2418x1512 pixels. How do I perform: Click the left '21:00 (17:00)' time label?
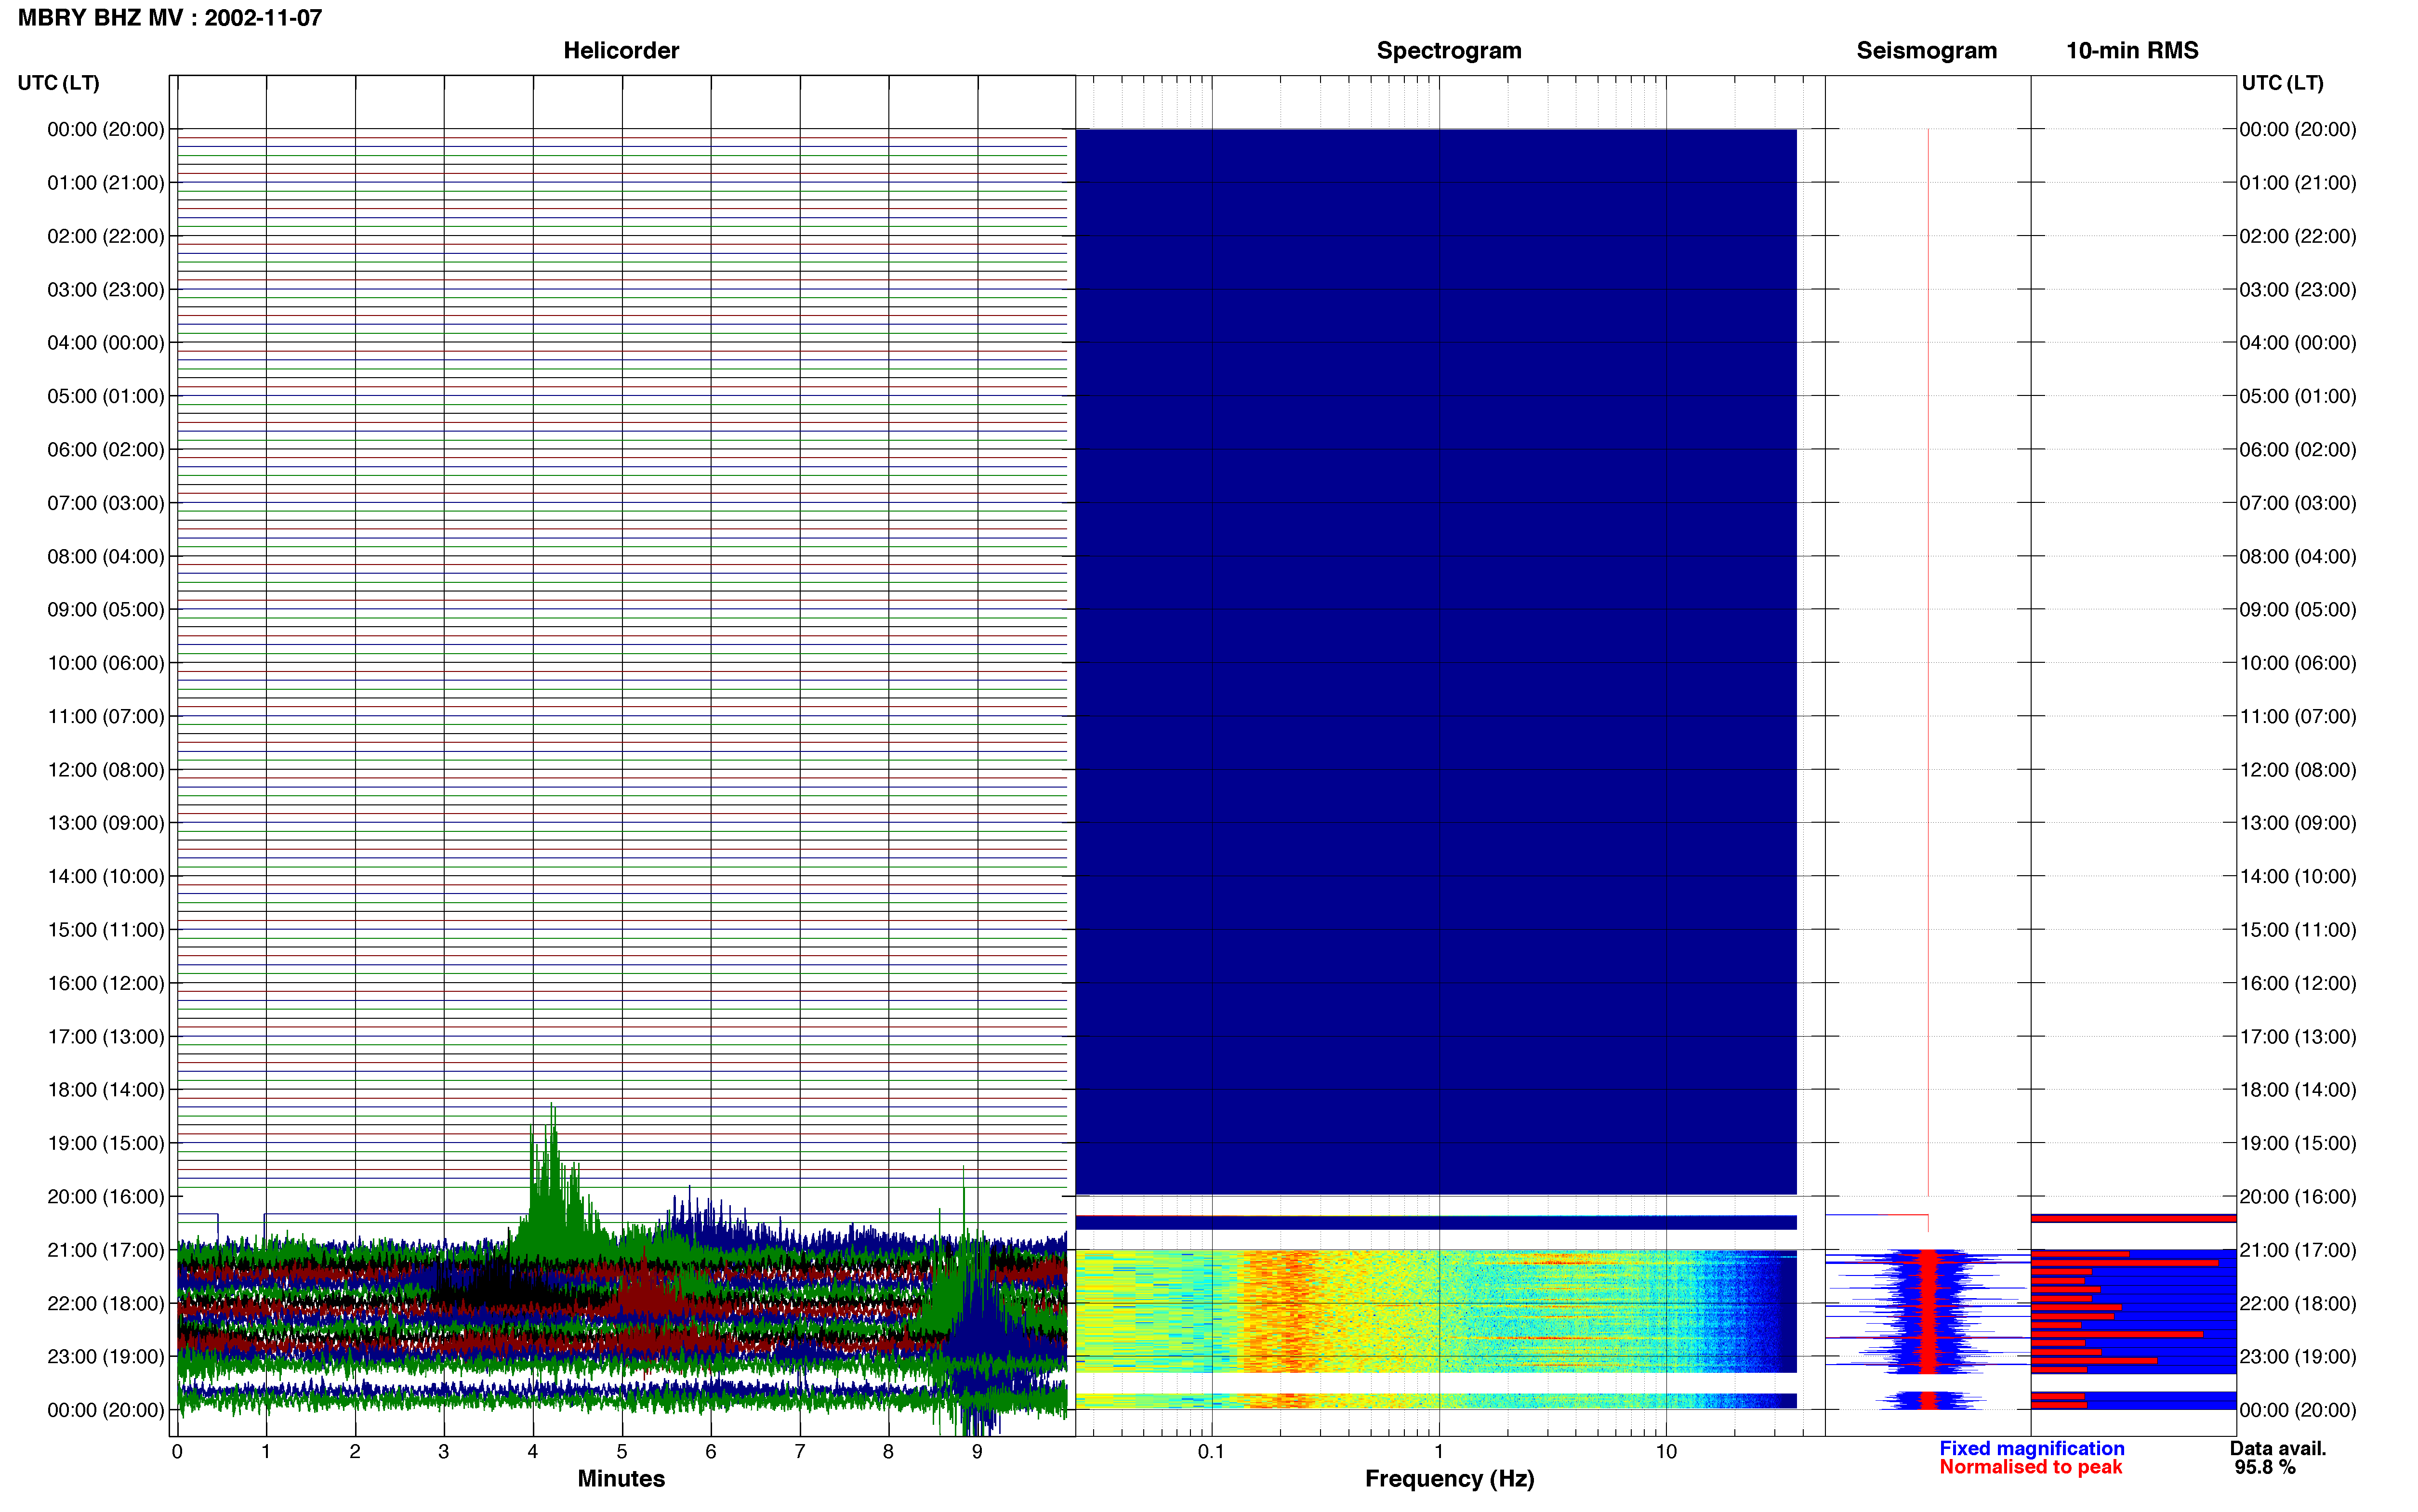pyautogui.click(x=106, y=1250)
